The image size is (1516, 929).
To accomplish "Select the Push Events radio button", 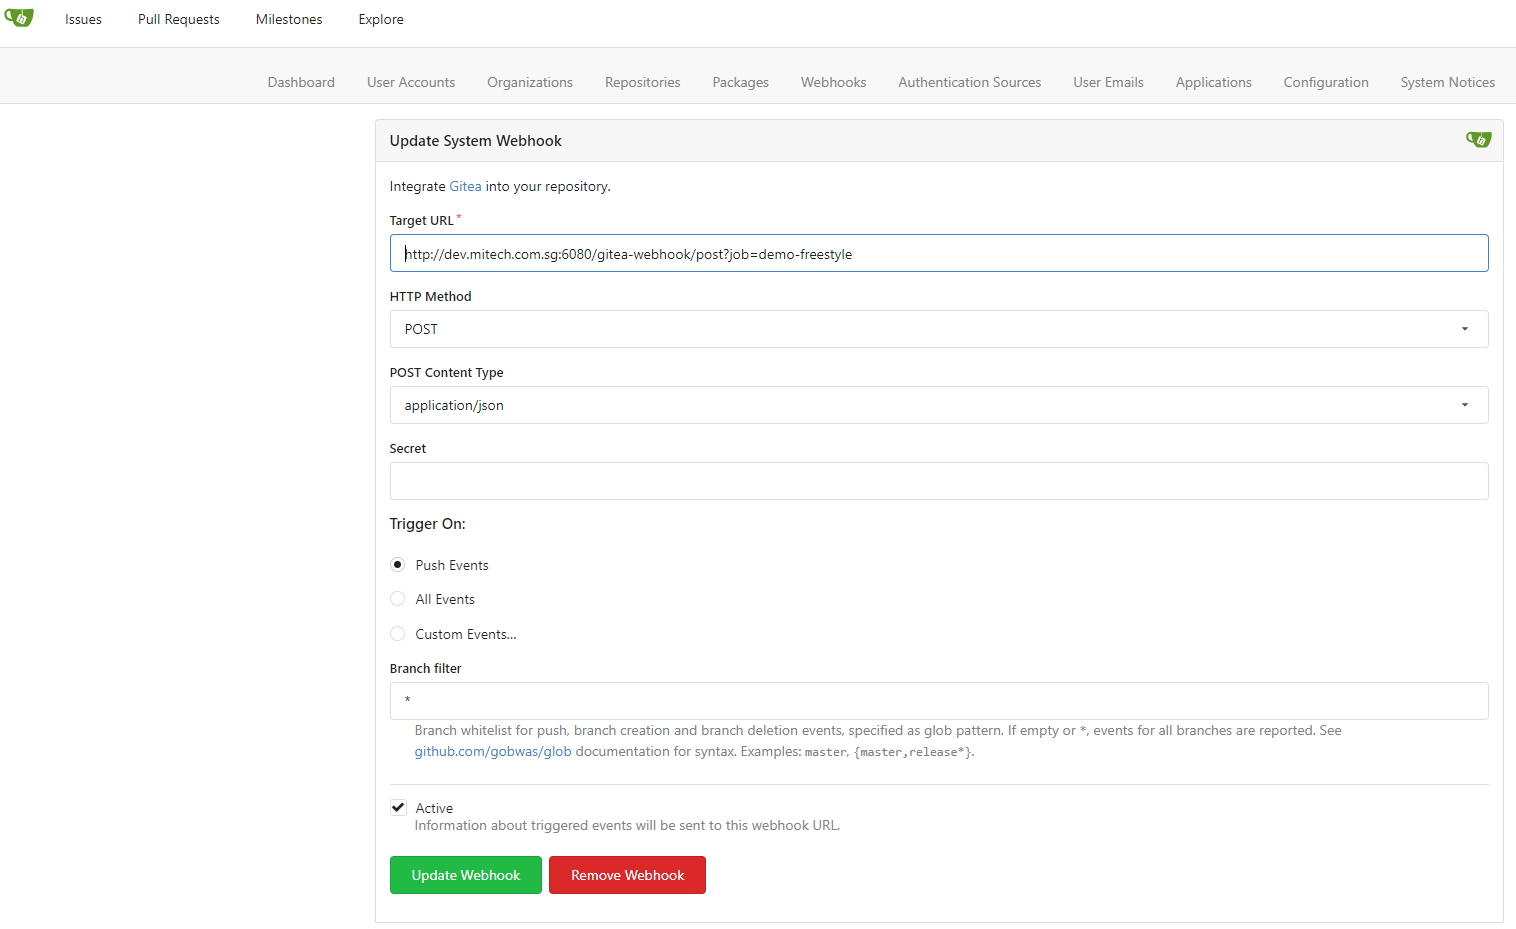I will coord(398,565).
